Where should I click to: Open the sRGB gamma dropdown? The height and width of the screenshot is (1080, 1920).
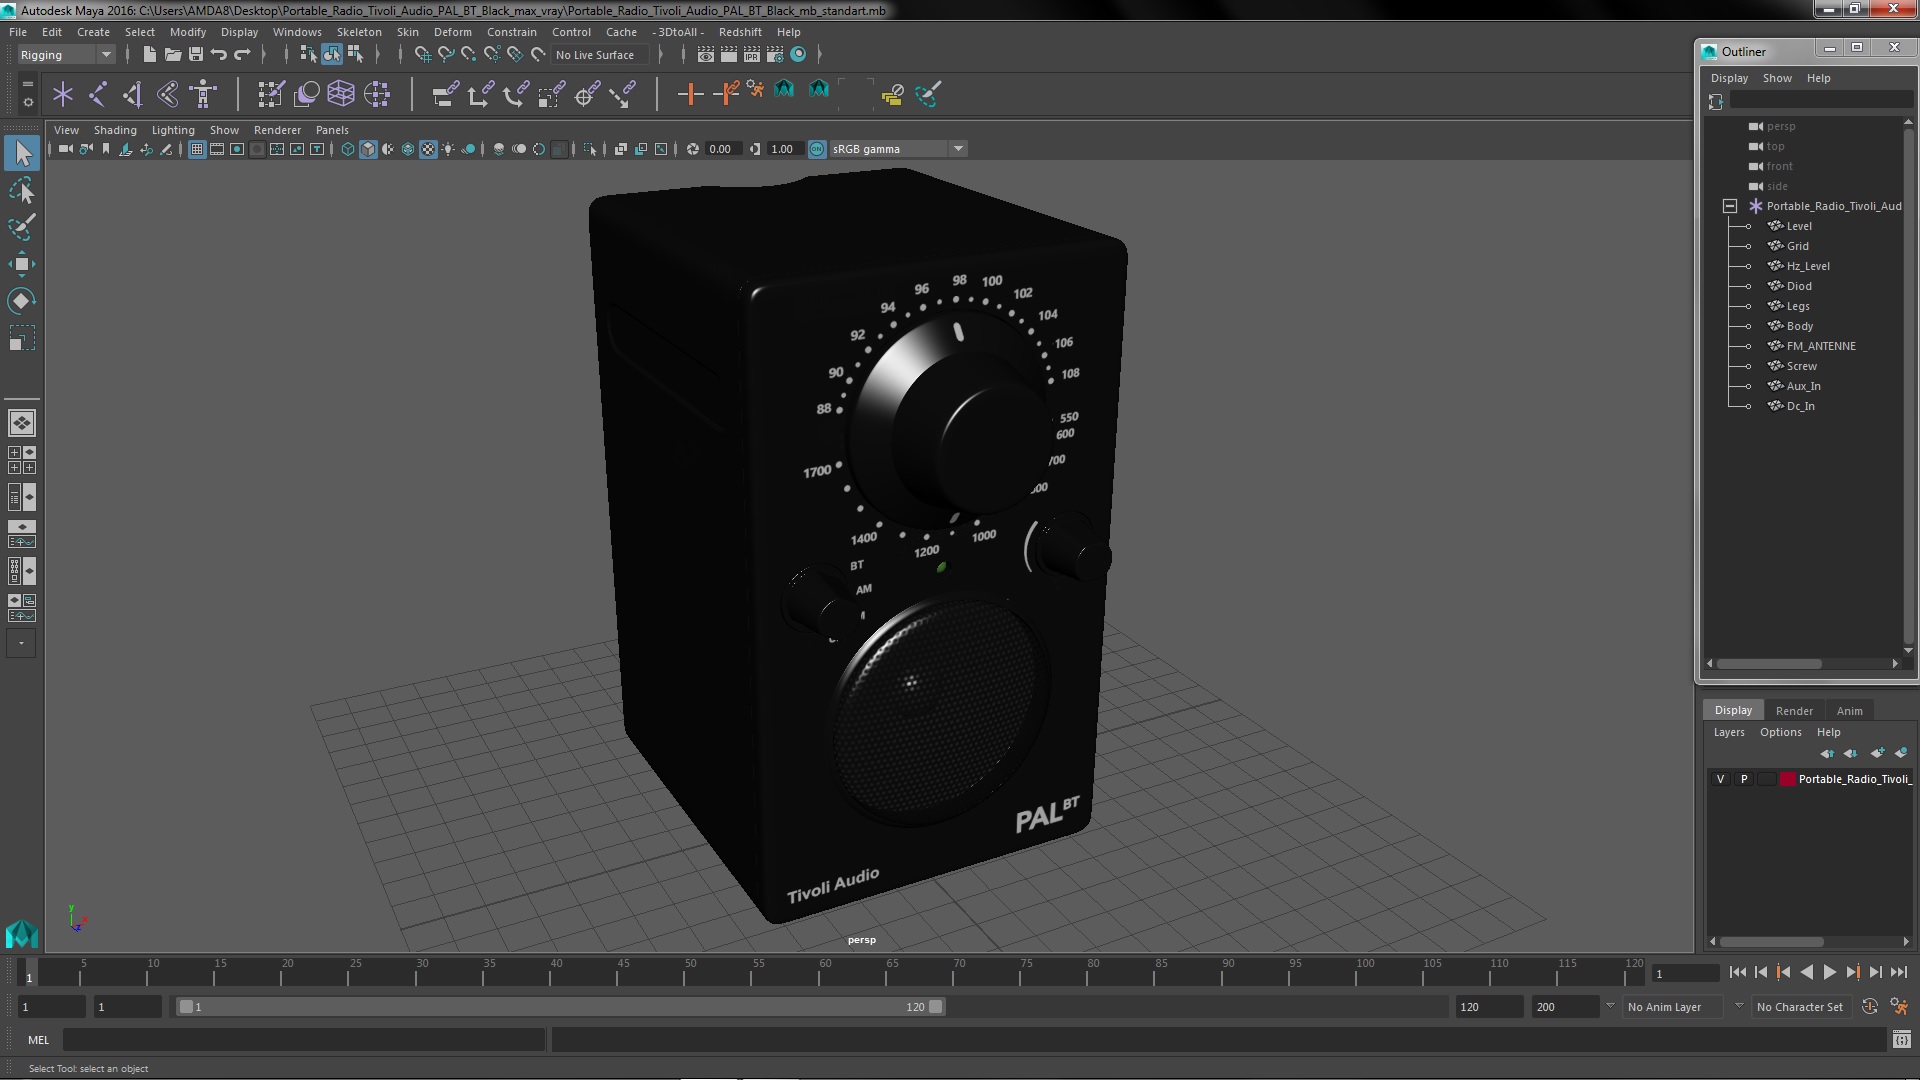pos(898,149)
